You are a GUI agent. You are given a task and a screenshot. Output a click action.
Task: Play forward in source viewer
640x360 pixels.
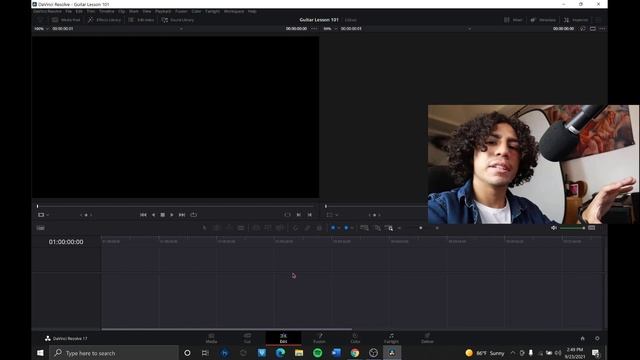[171, 215]
